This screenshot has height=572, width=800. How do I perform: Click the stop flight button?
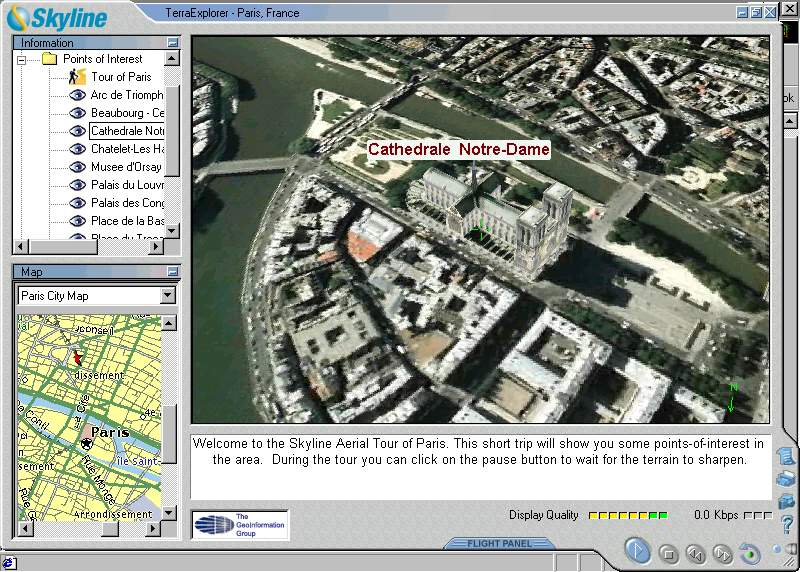669,552
